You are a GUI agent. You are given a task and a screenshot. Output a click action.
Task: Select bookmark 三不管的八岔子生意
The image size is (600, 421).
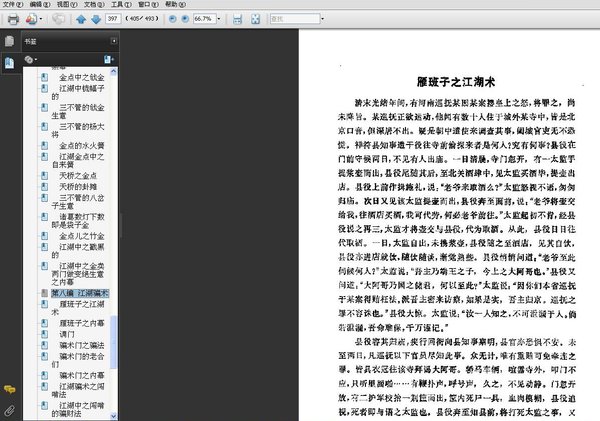[x=78, y=202]
